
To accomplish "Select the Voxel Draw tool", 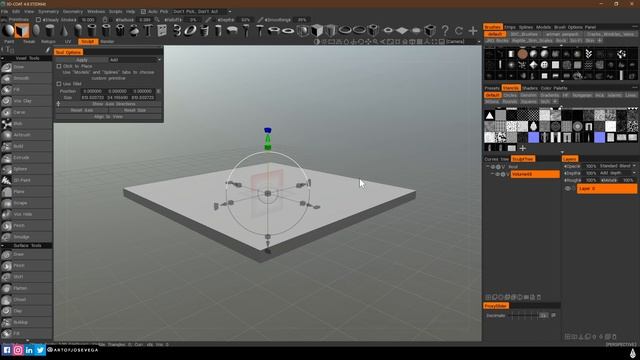I will (26, 67).
